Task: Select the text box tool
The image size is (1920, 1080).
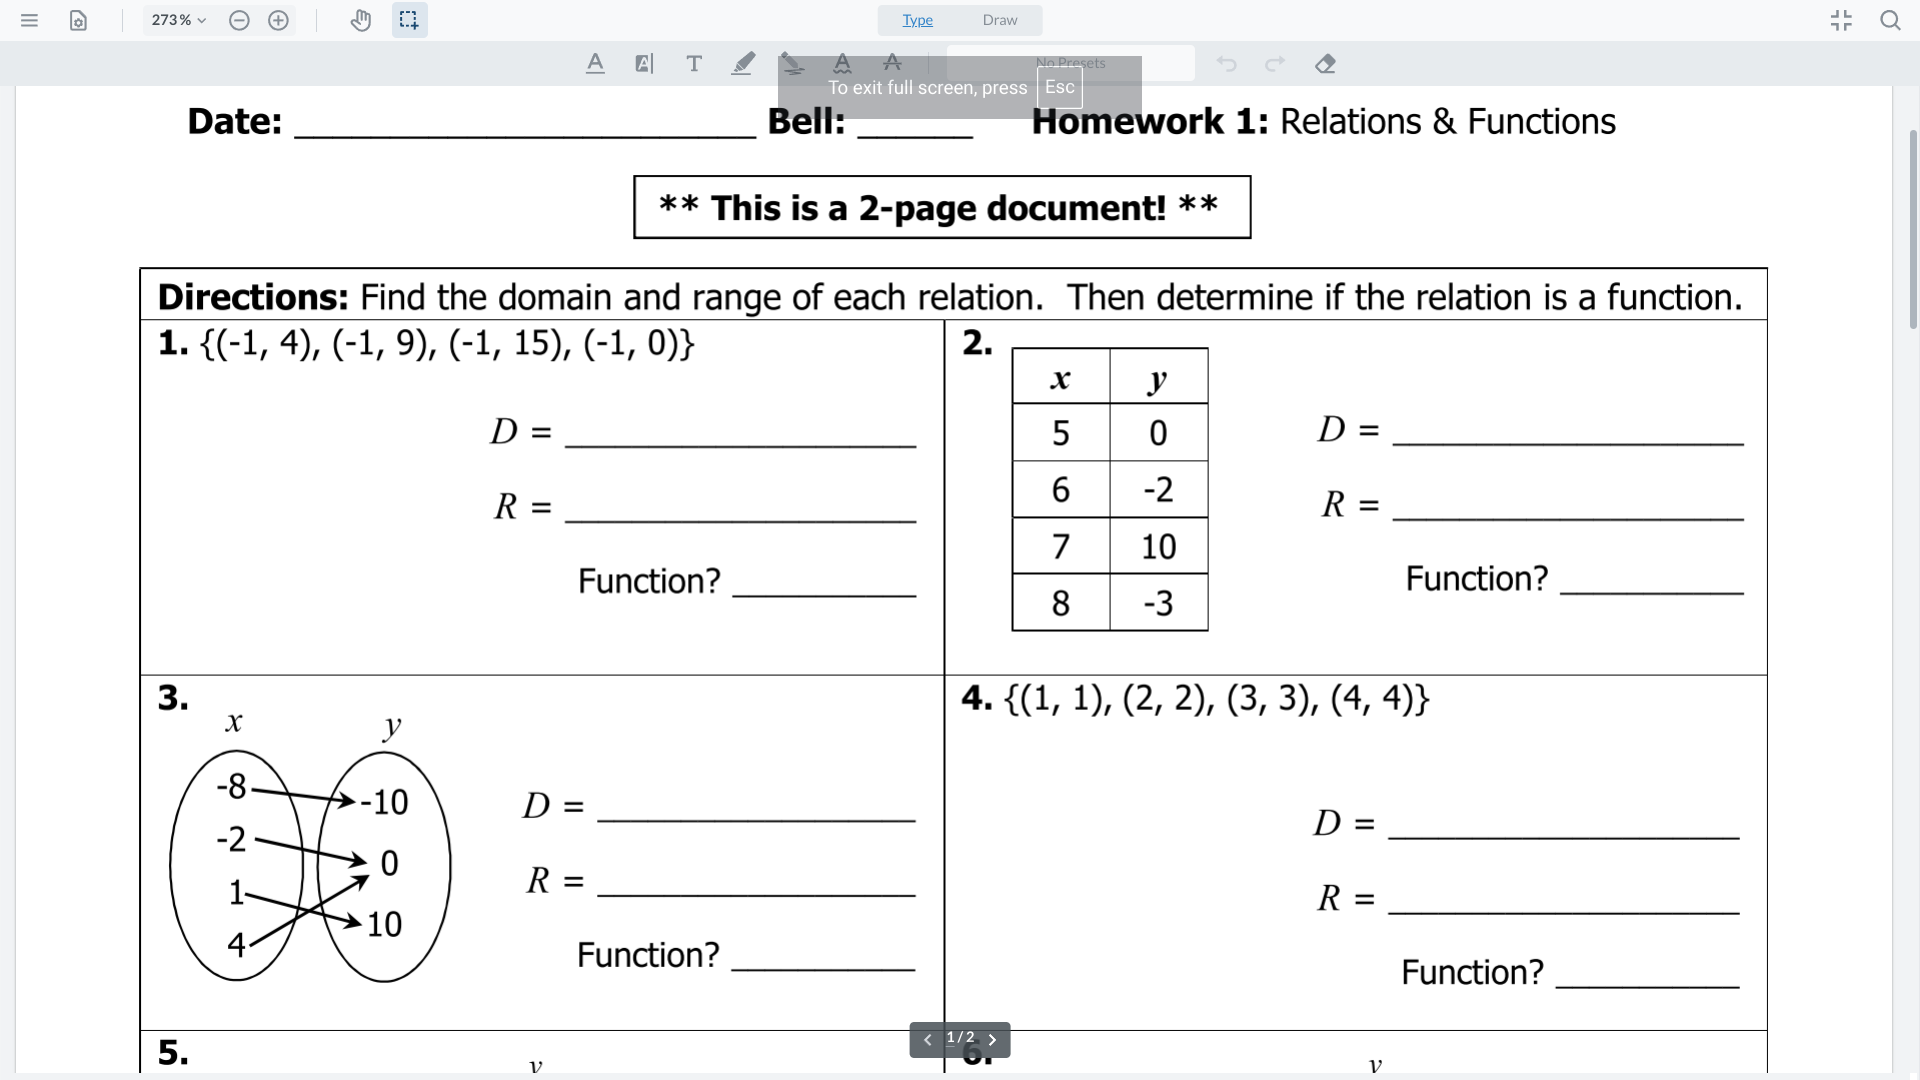Action: click(x=645, y=64)
